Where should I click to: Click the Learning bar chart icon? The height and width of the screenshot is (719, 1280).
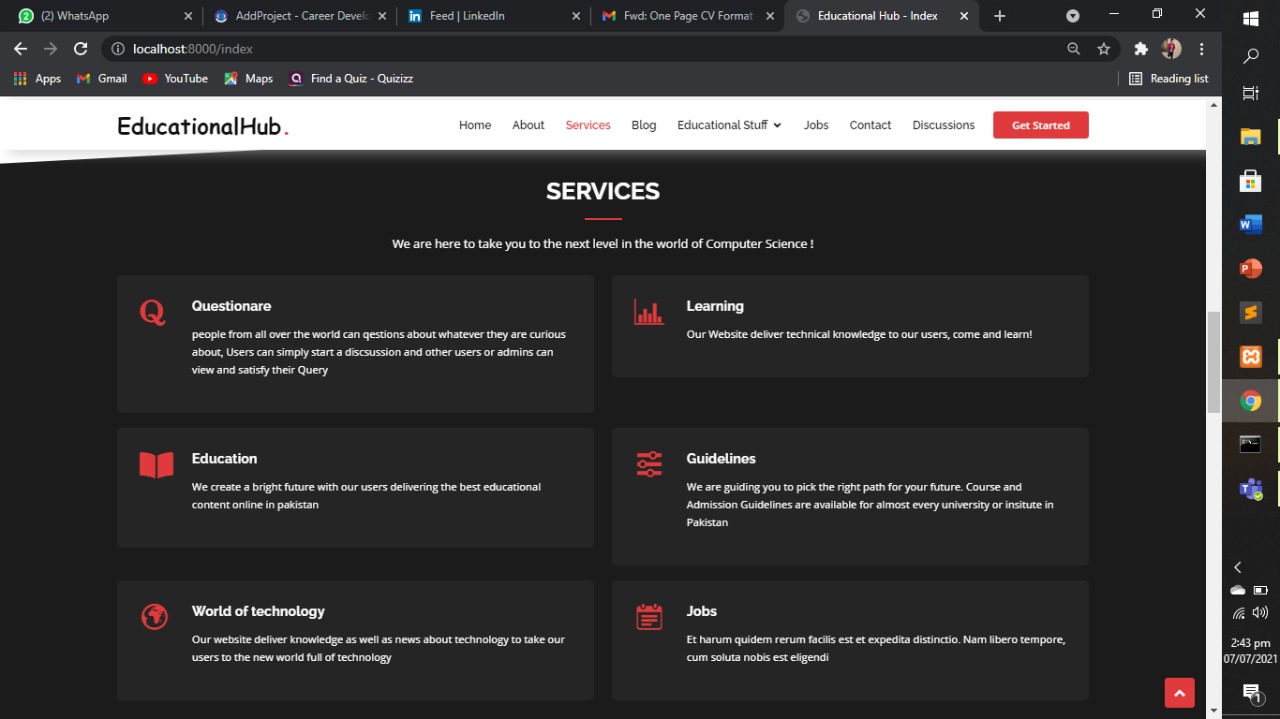pyautogui.click(x=648, y=312)
